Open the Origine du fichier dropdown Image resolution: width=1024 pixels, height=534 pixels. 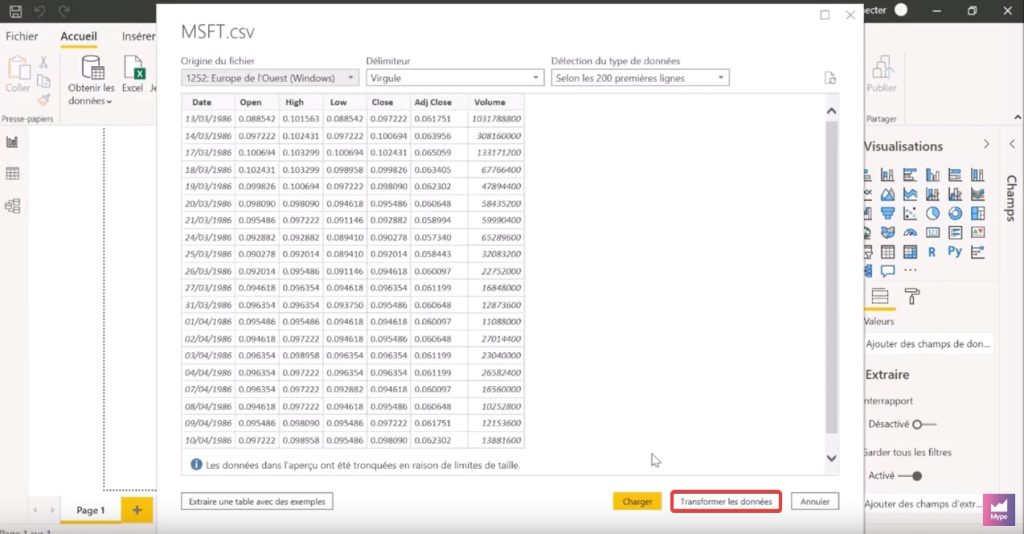270,78
